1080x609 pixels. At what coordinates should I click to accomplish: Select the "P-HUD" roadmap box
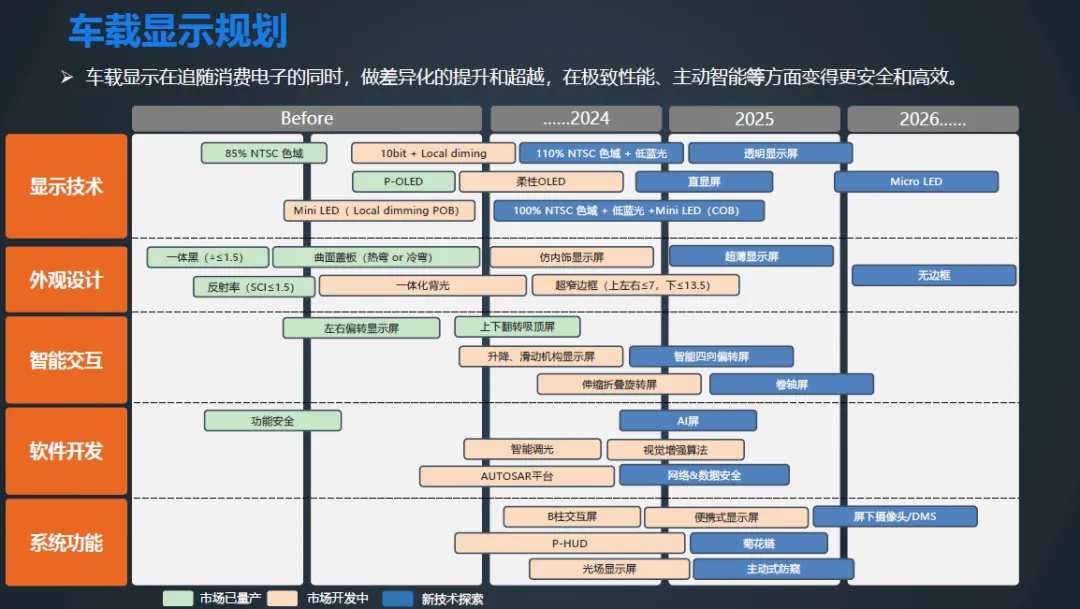point(570,543)
